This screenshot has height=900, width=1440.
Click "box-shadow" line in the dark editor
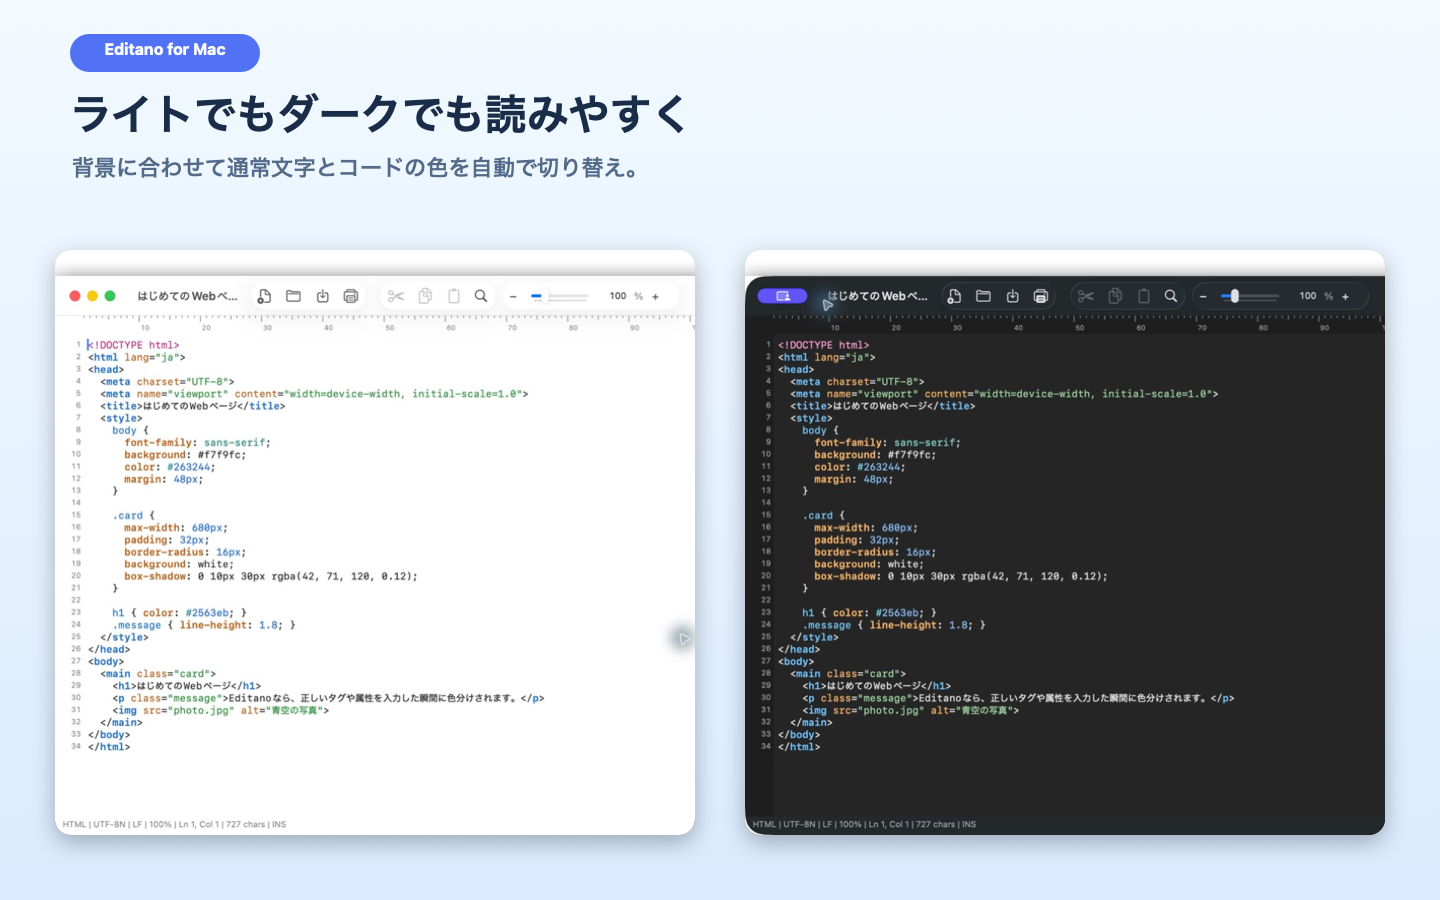961,577
